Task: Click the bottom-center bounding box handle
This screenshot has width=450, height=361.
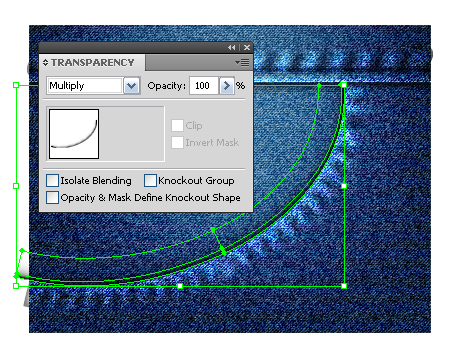Action: [x=180, y=286]
